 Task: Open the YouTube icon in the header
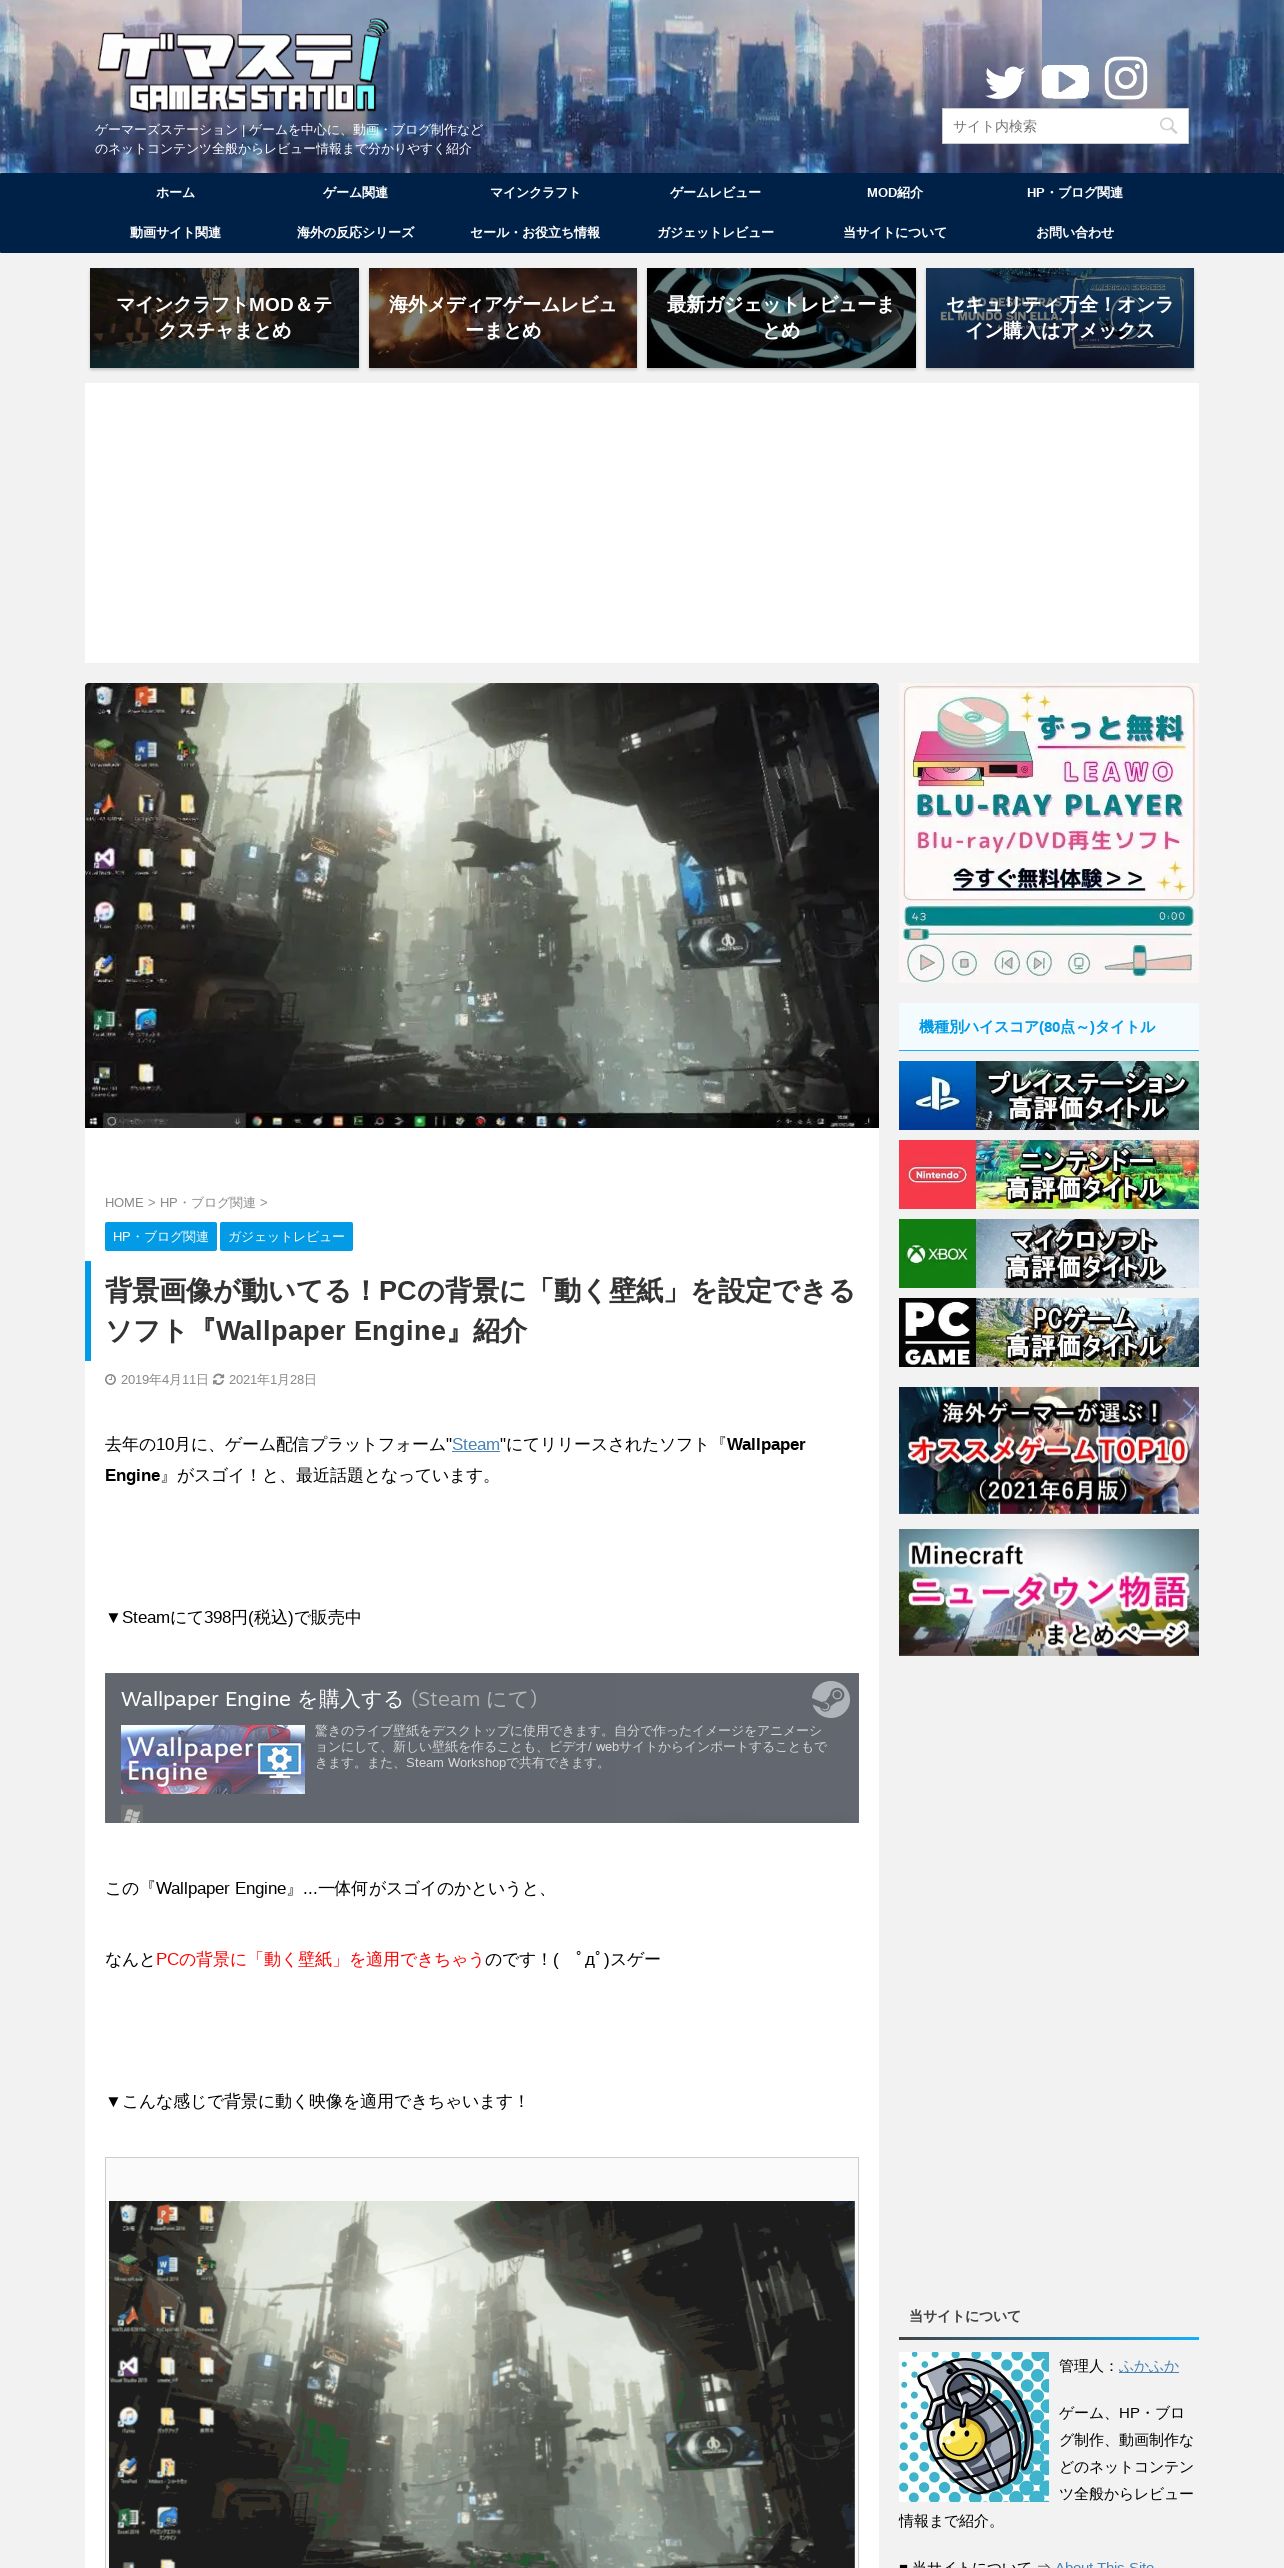[1065, 82]
